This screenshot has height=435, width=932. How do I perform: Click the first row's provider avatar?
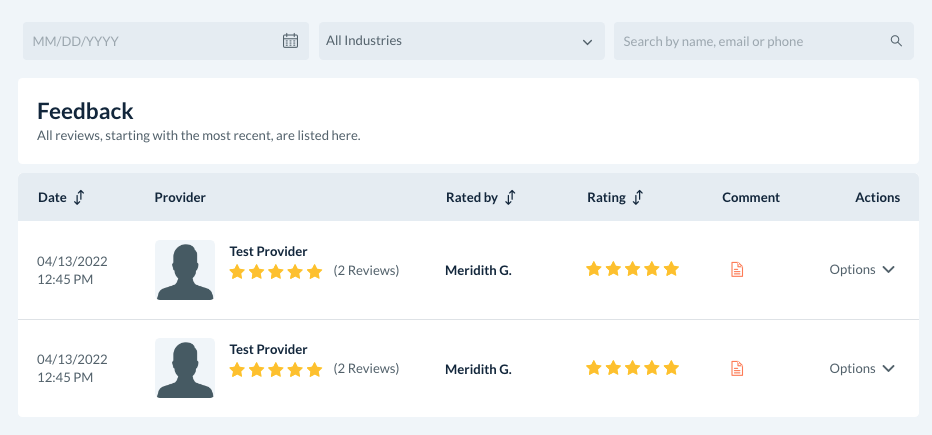coord(185,270)
